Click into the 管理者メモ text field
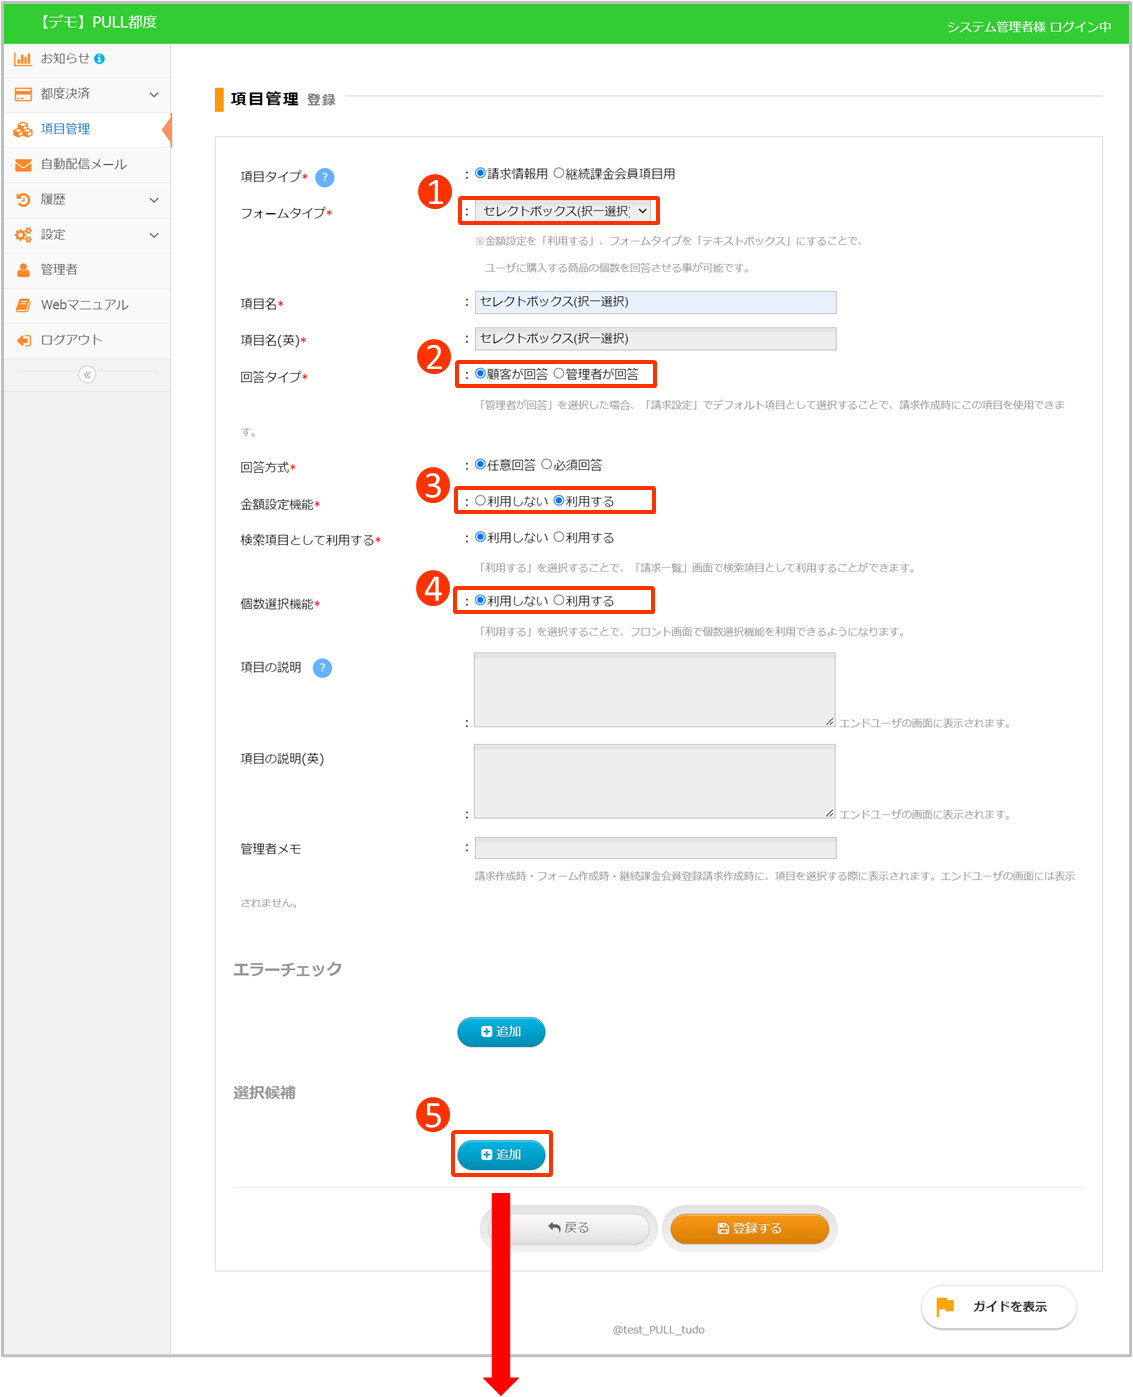 tap(655, 848)
